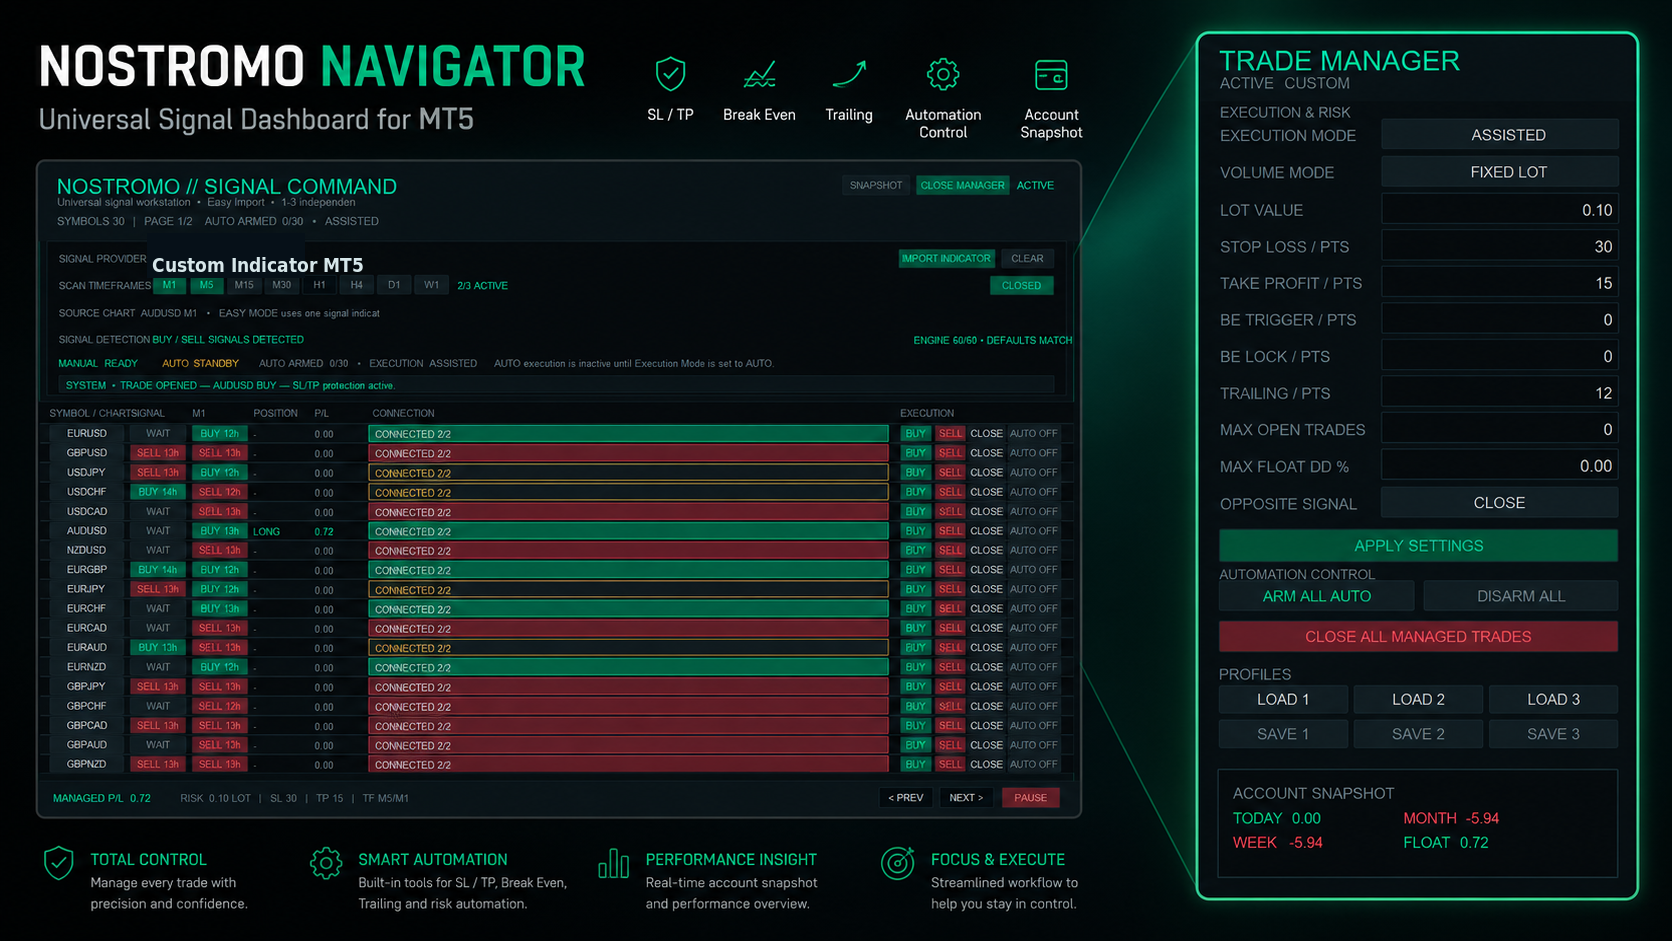Click the Focus & Execute target icon

pyautogui.click(x=898, y=863)
